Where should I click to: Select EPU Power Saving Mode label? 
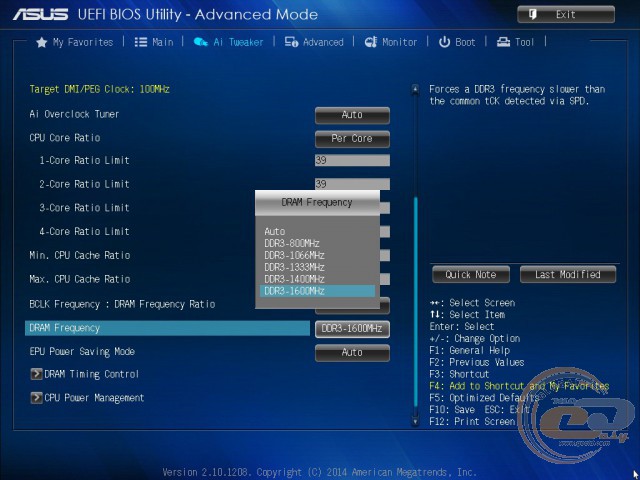pyautogui.click(x=82, y=351)
